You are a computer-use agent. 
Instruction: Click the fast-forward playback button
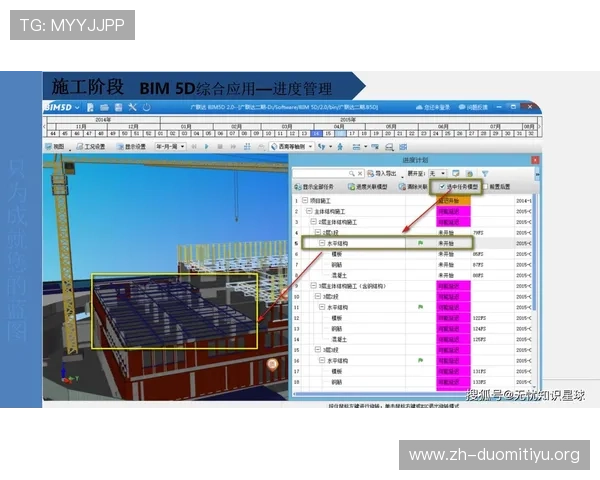pyautogui.click(x=233, y=147)
